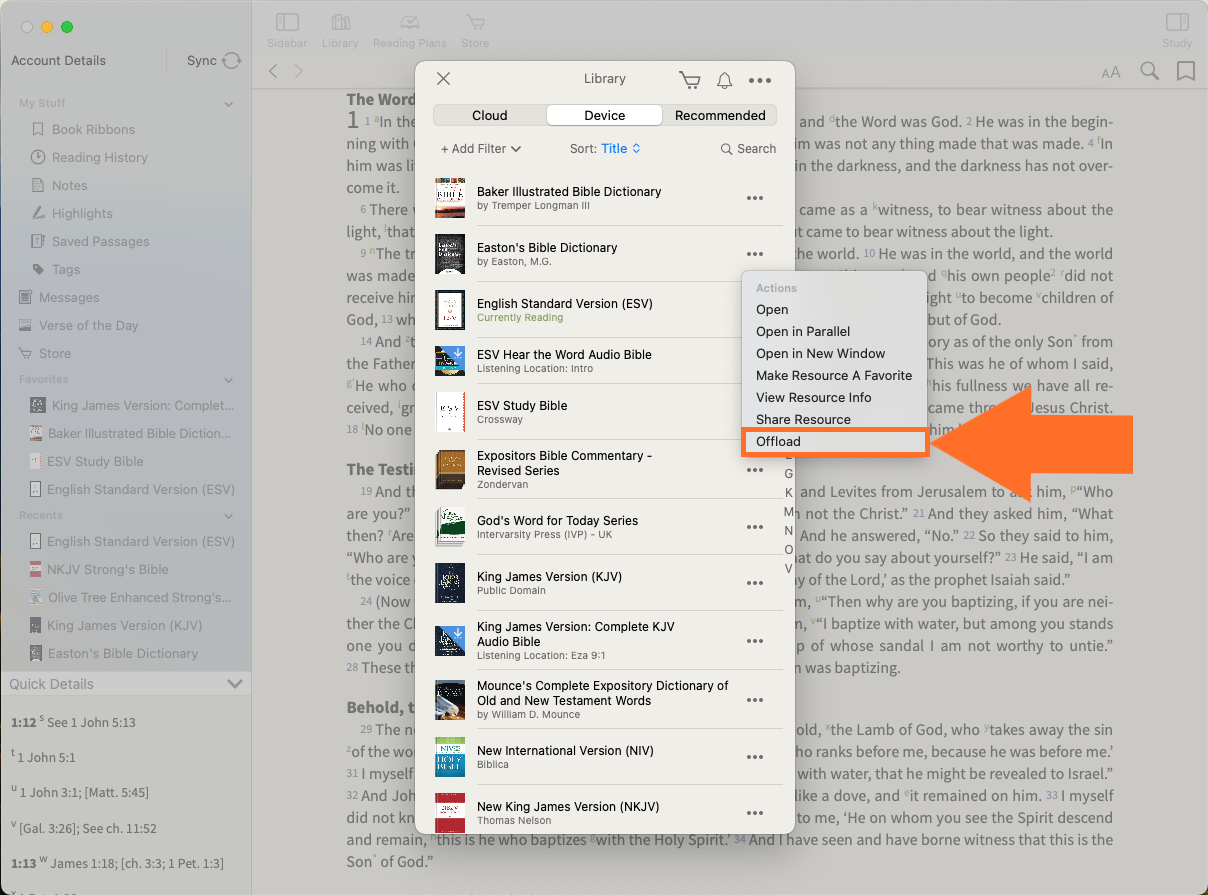Image resolution: width=1208 pixels, height=895 pixels.
Task: Select English Standard Version (ESV) in Library list
Action: point(605,310)
